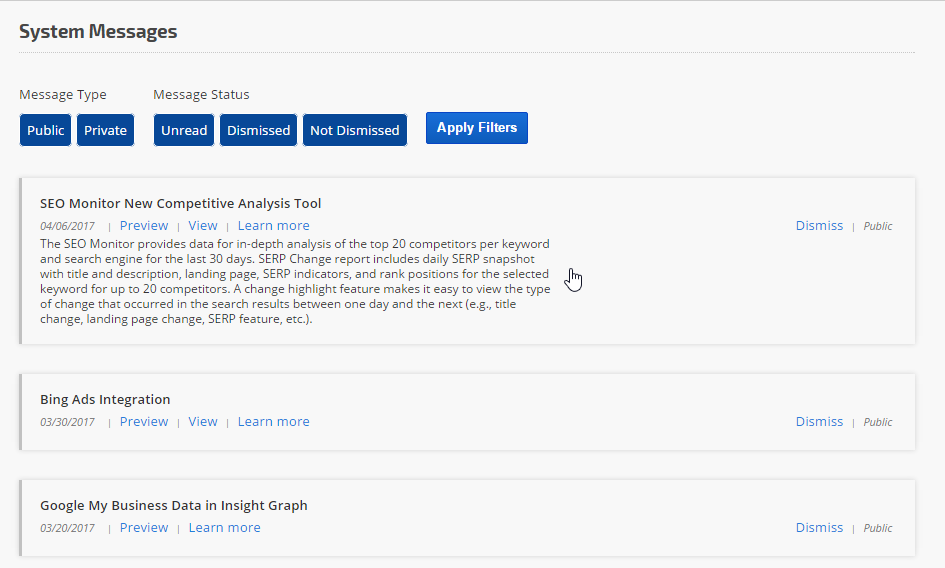The image size is (945, 568).
Task: Open the Bing Ads Integration message title
Action: (105, 399)
